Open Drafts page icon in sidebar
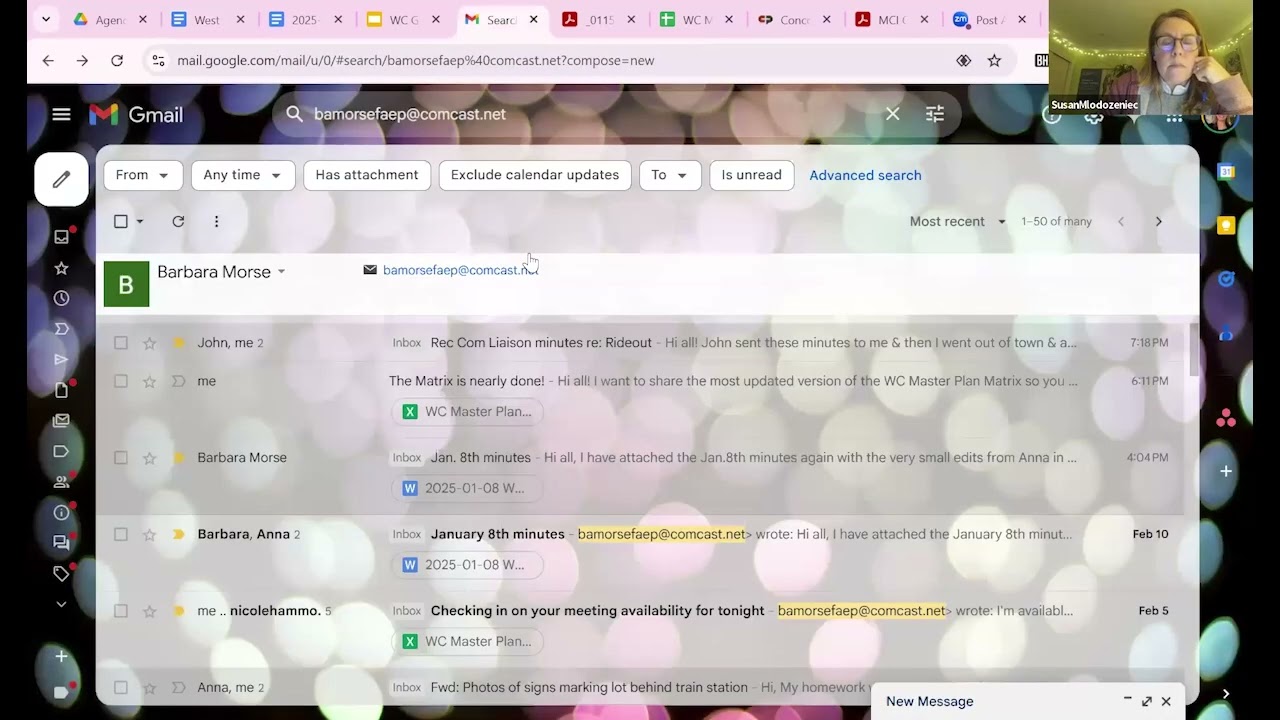 (61, 390)
